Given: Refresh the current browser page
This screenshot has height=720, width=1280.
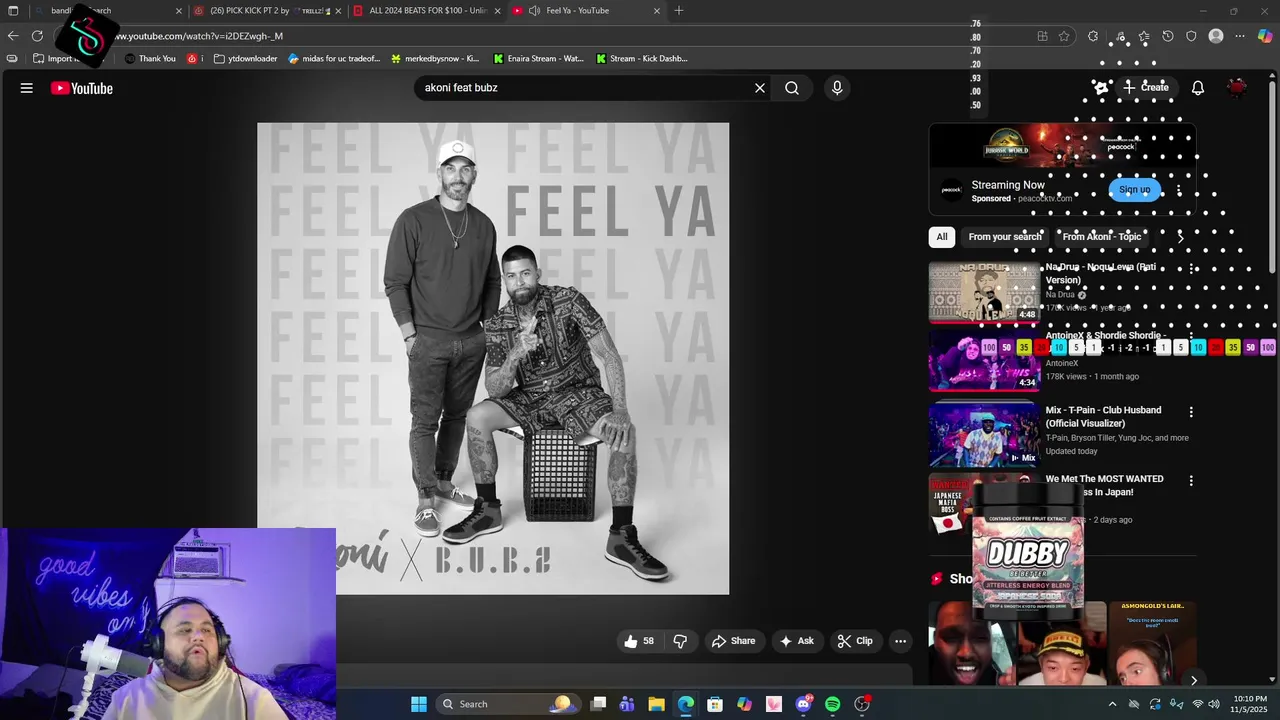Looking at the screenshot, I should [38, 36].
